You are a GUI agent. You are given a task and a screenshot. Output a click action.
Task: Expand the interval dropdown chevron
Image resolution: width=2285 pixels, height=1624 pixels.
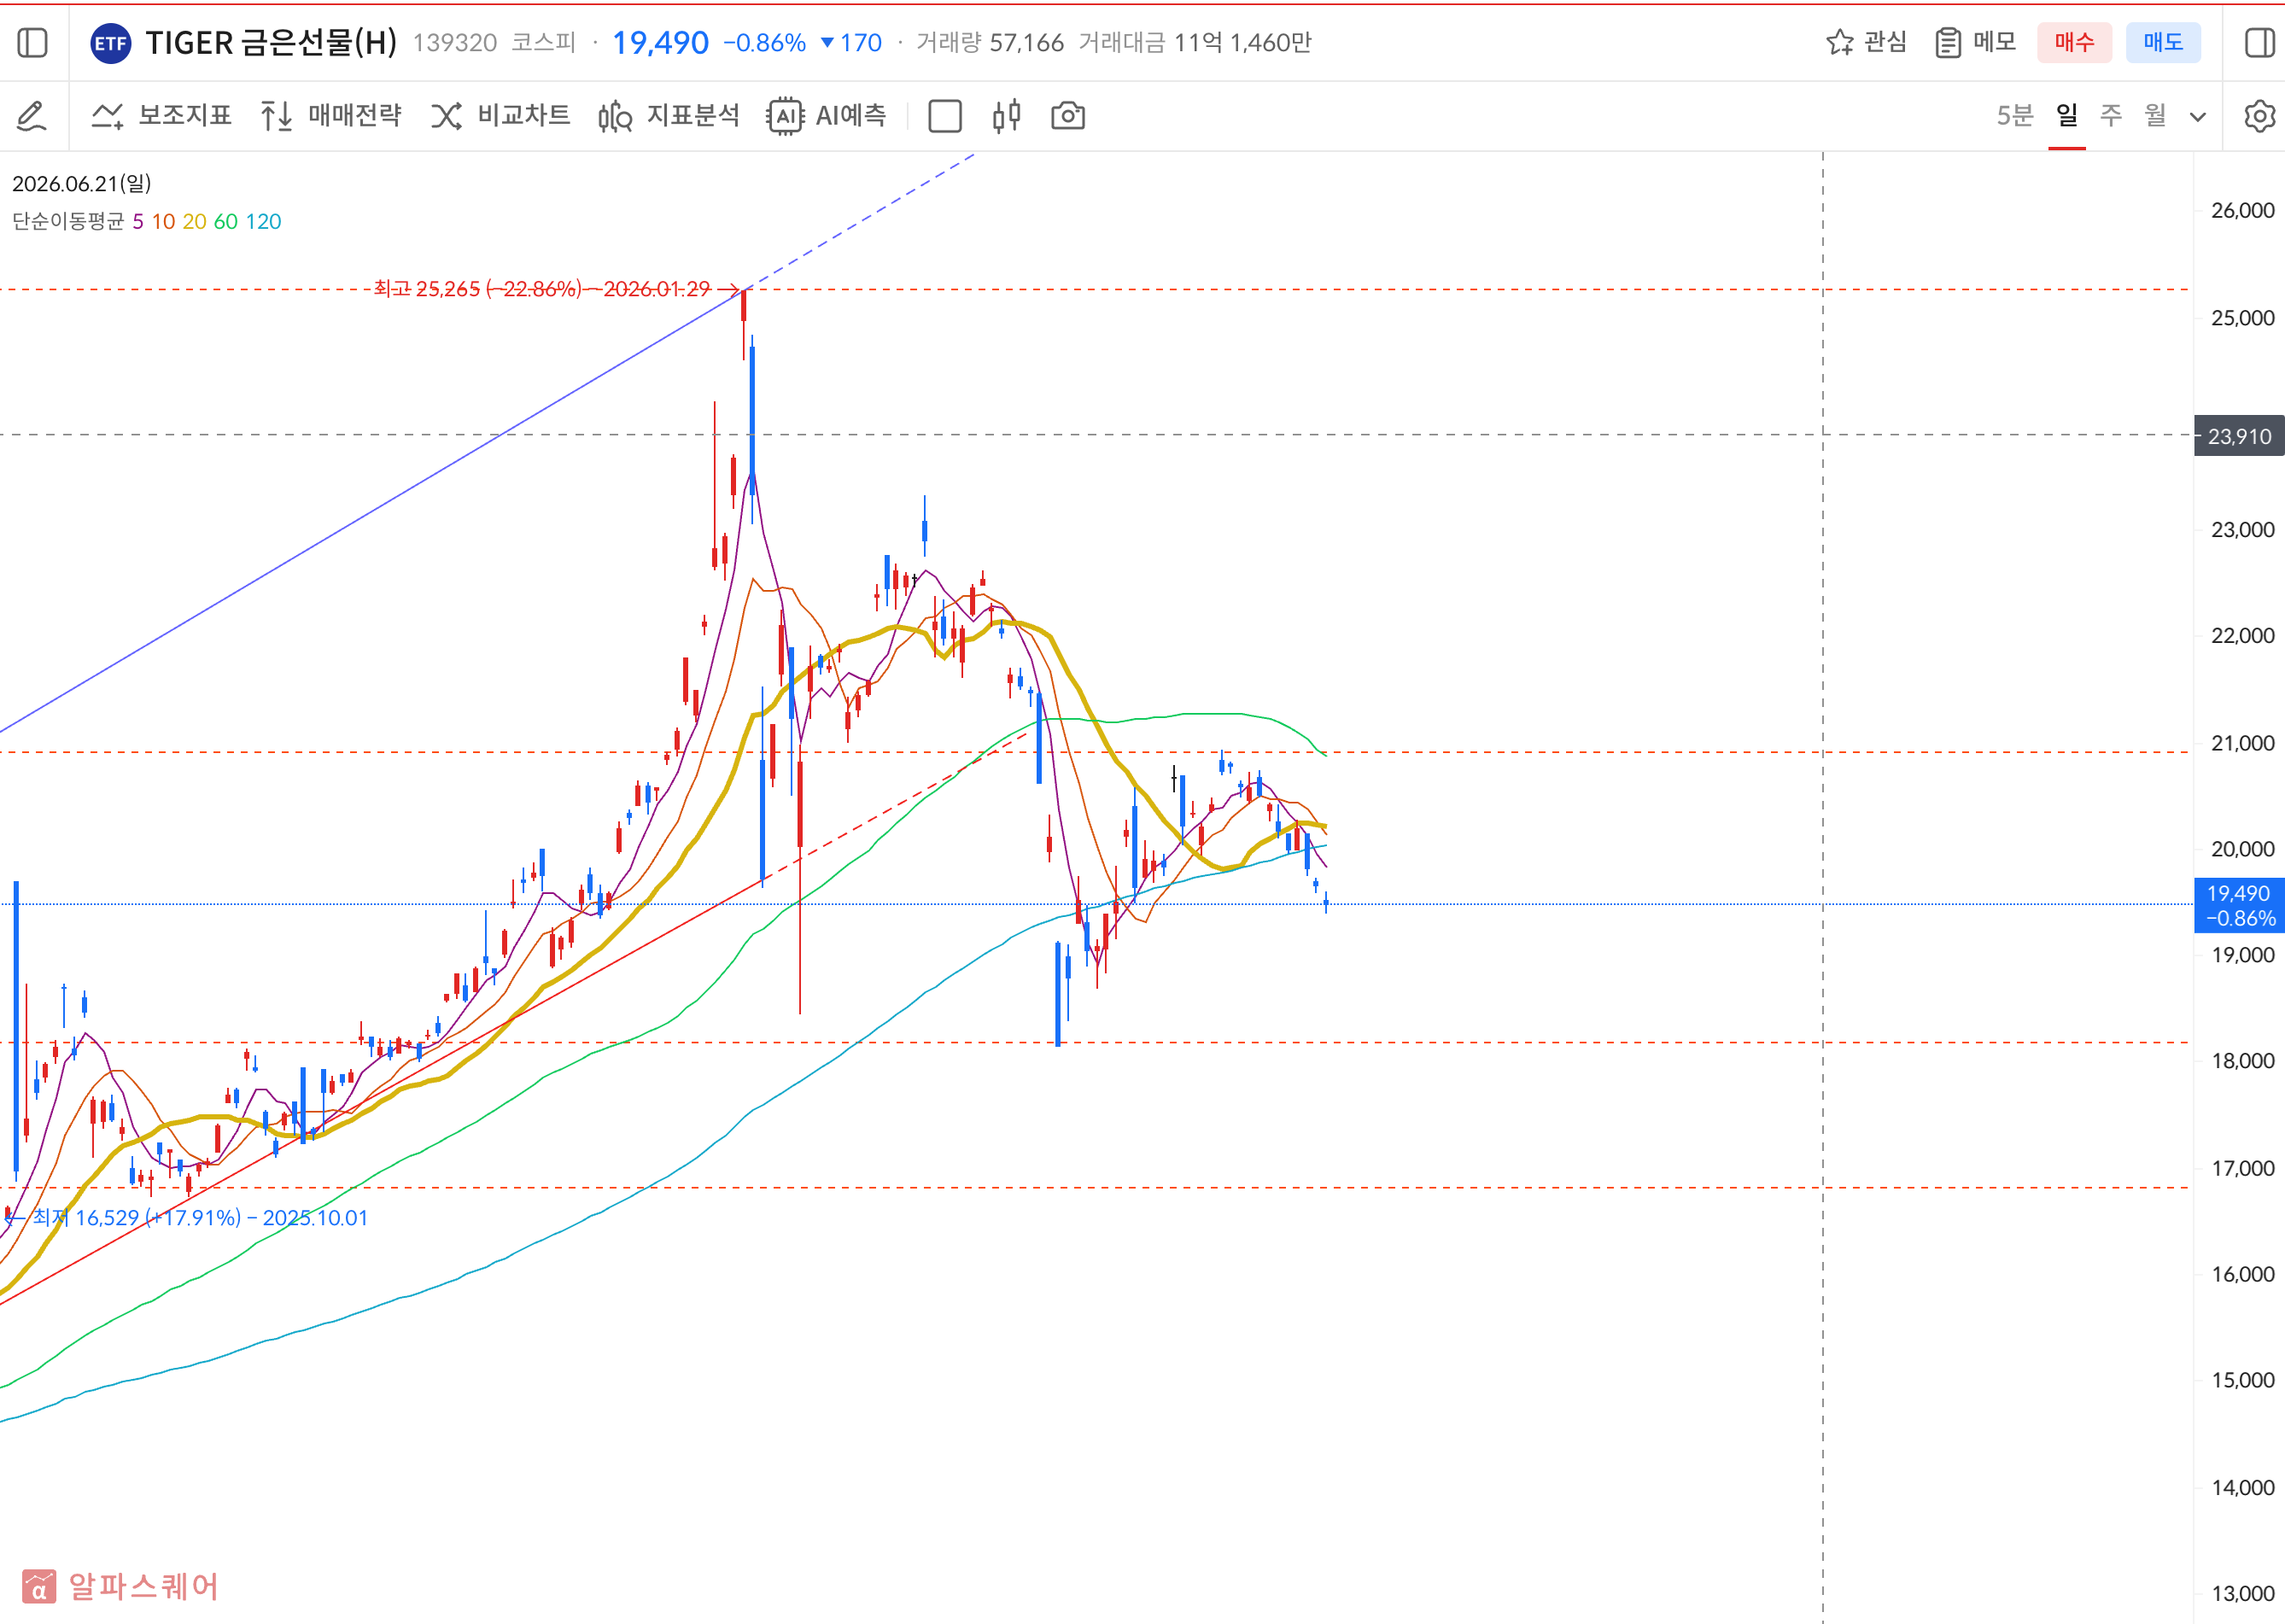click(2198, 117)
